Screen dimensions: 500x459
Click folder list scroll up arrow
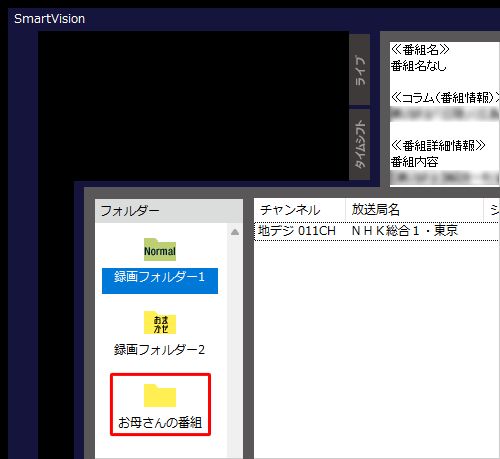235,232
